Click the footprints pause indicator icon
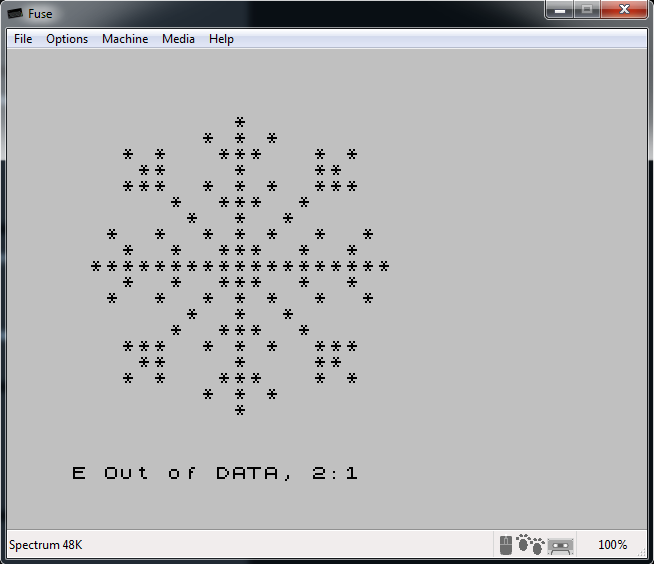This screenshot has height=564, width=654. (530, 545)
